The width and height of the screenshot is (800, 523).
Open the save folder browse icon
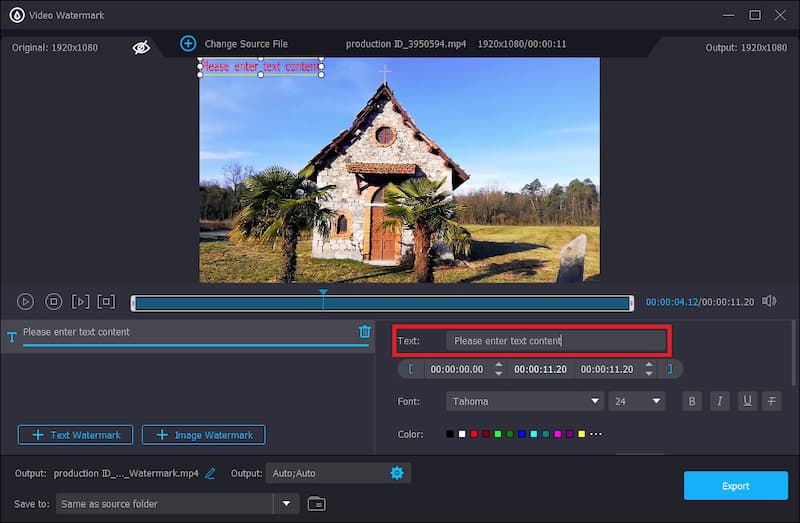point(317,504)
